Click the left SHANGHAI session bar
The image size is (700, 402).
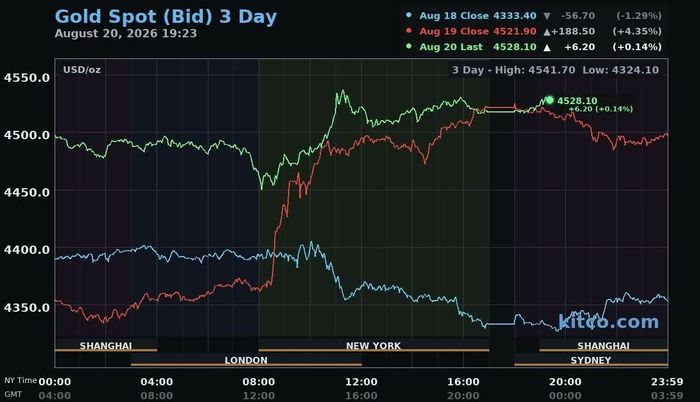click(x=106, y=346)
